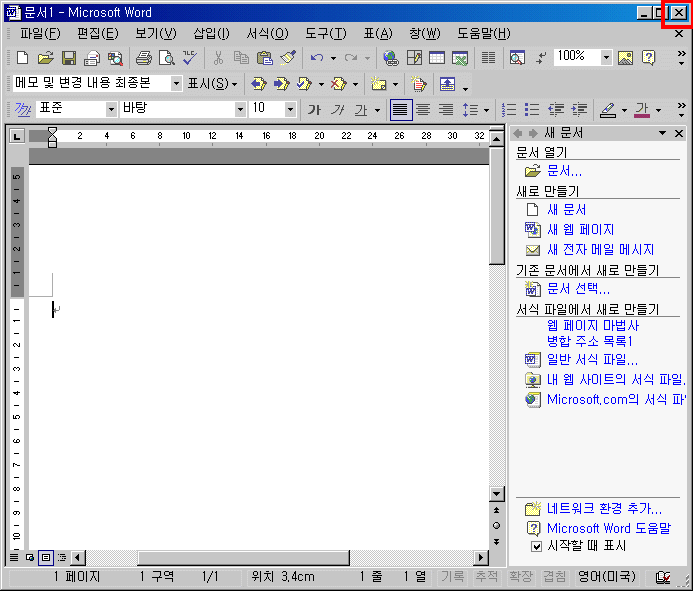
Task: Open file folder icon in toolbar
Action: pyautogui.click(x=46, y=58)
